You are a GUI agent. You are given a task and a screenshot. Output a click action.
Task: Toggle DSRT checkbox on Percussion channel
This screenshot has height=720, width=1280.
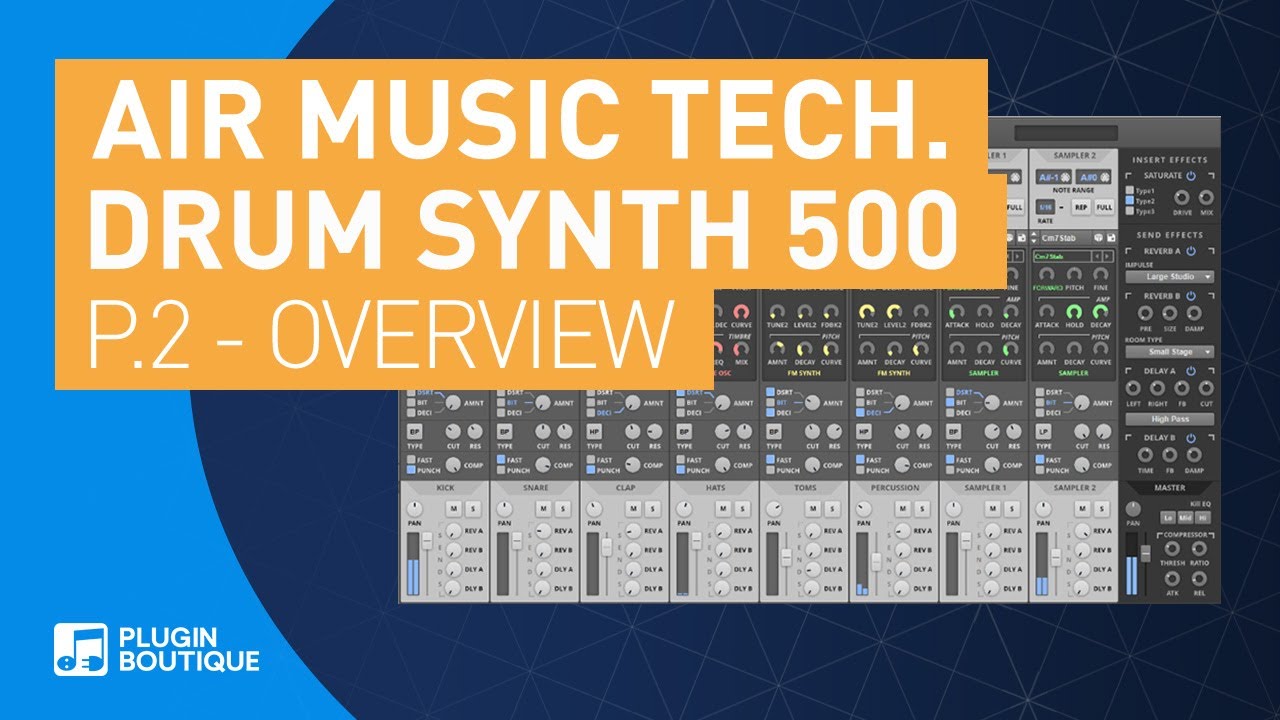pos(860,392)
